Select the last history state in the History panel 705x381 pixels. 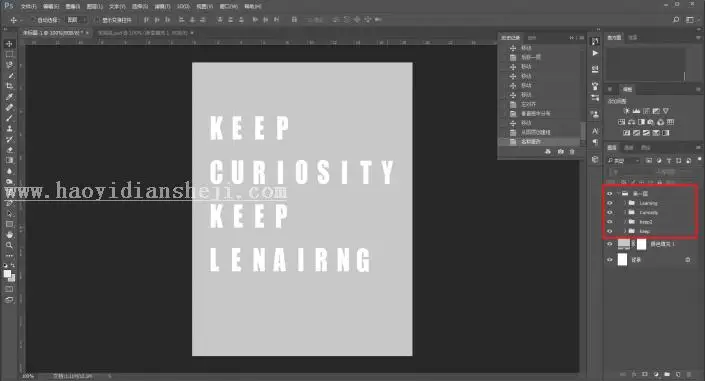point(540,142)
